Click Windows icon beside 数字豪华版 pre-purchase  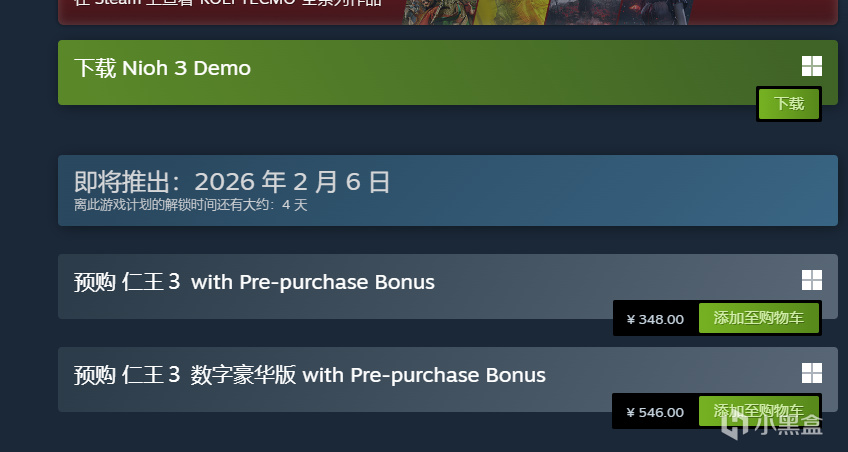811,373
